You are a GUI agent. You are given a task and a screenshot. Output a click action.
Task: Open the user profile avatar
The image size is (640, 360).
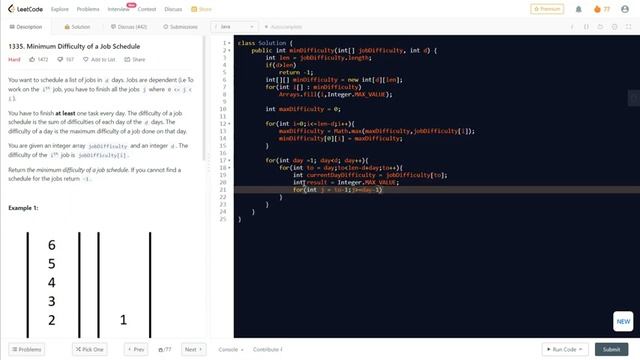coord(624,9)
